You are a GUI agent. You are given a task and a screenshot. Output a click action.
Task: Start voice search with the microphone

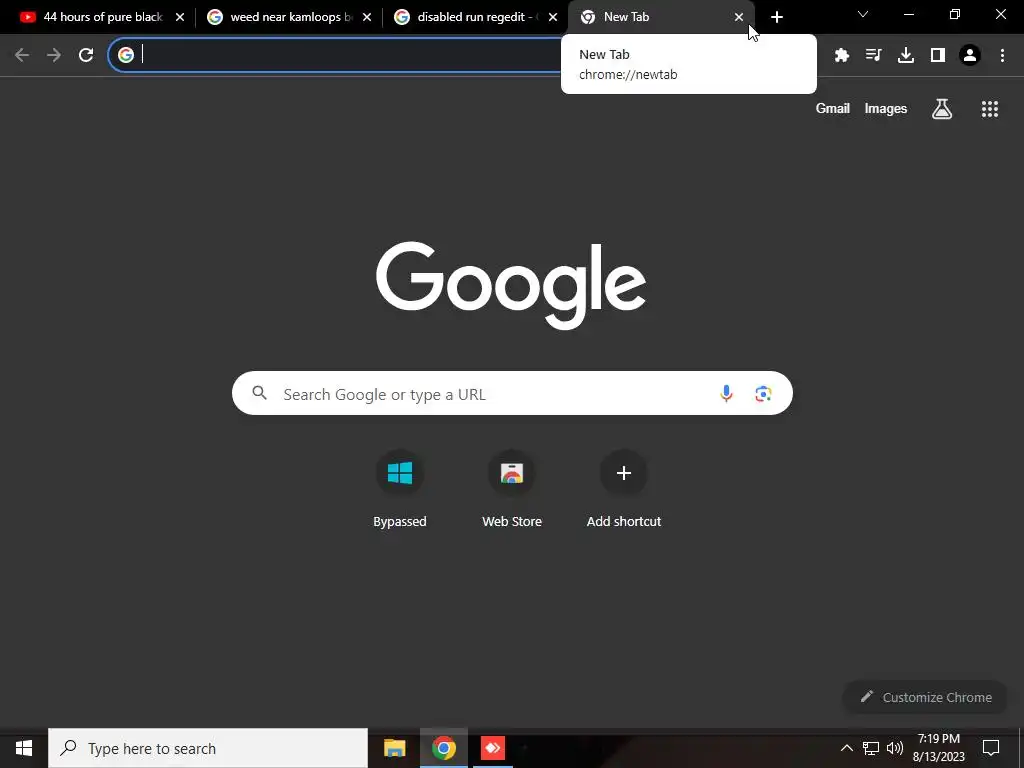(x=726, y=393)
